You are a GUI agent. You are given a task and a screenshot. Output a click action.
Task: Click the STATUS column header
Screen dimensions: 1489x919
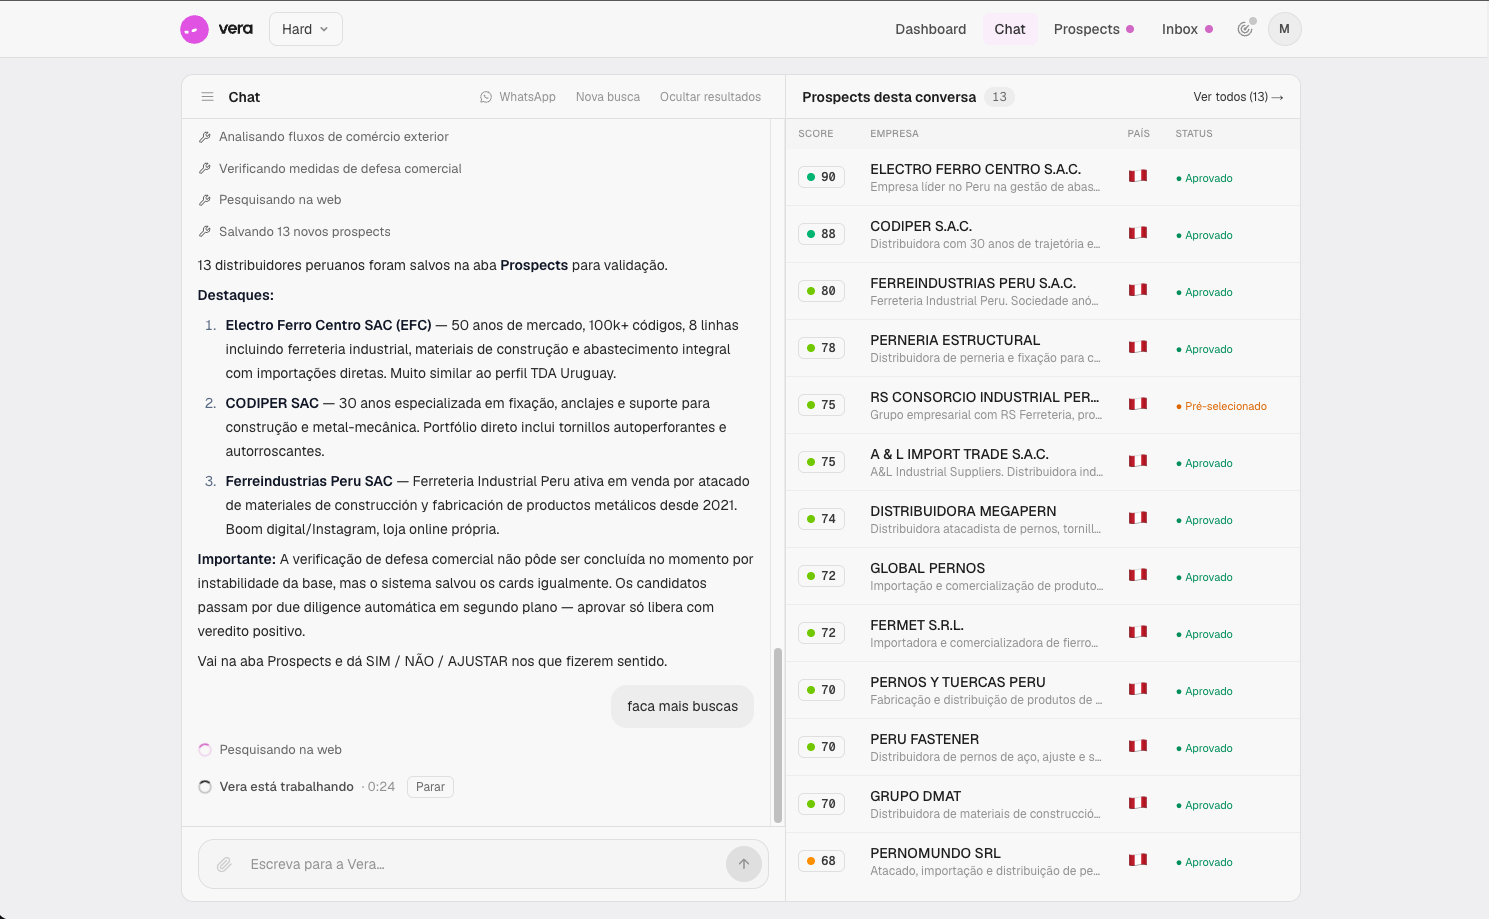point(1194,133)
